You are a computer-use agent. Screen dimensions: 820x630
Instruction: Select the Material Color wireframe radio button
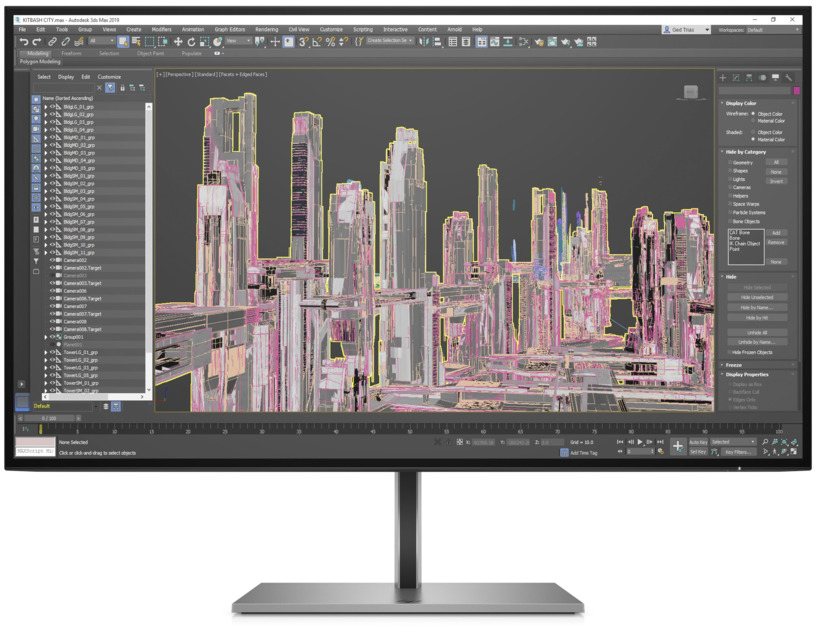pyautogui.click(x=754, y=121)
